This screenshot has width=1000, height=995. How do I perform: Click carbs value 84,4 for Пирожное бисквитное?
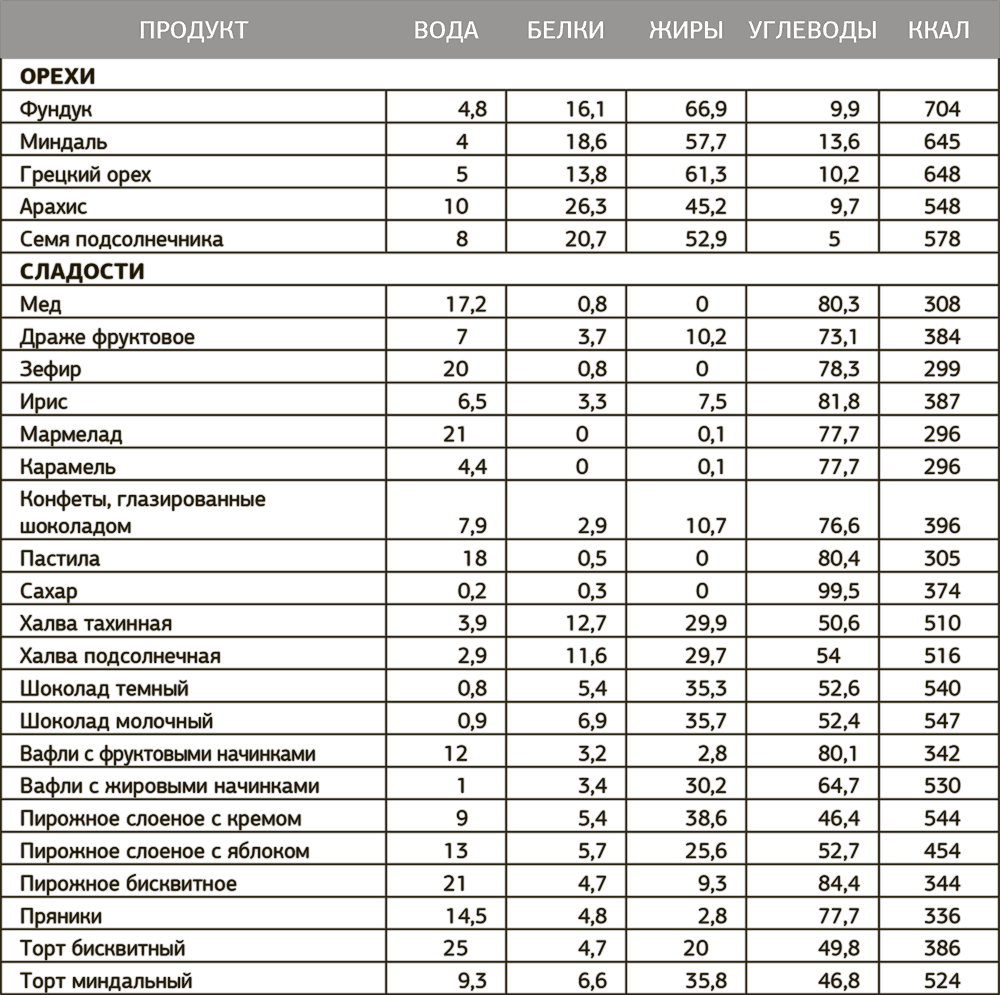pos(839,883)
